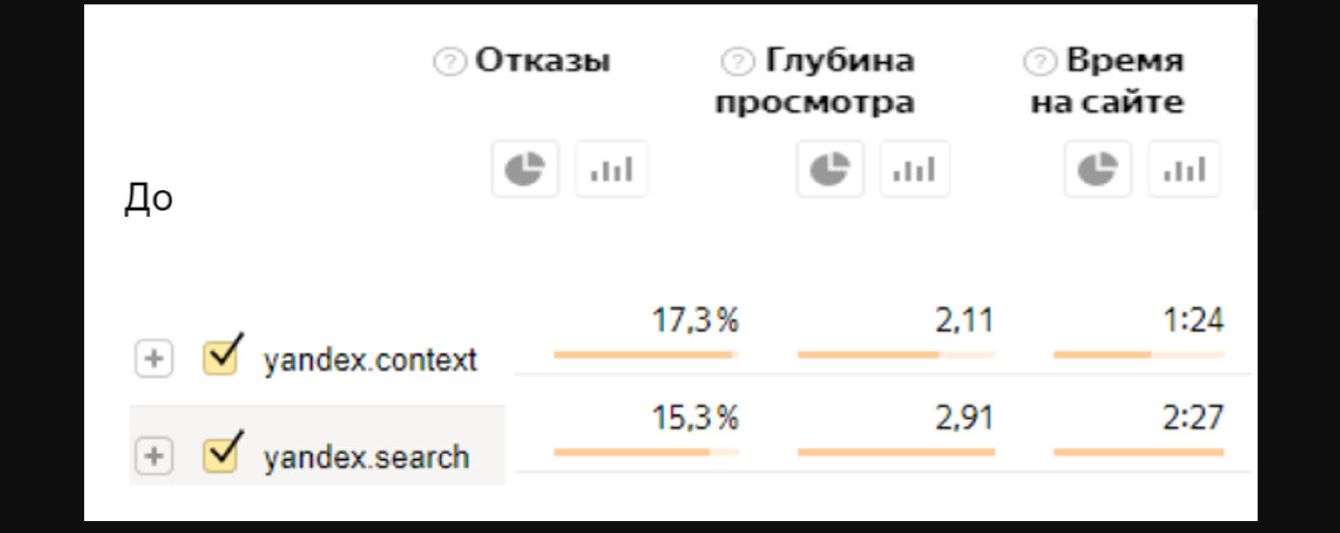Uncheck the yandex.search checkbox
Screen dimensions: 1340x533
coord(220,455)
